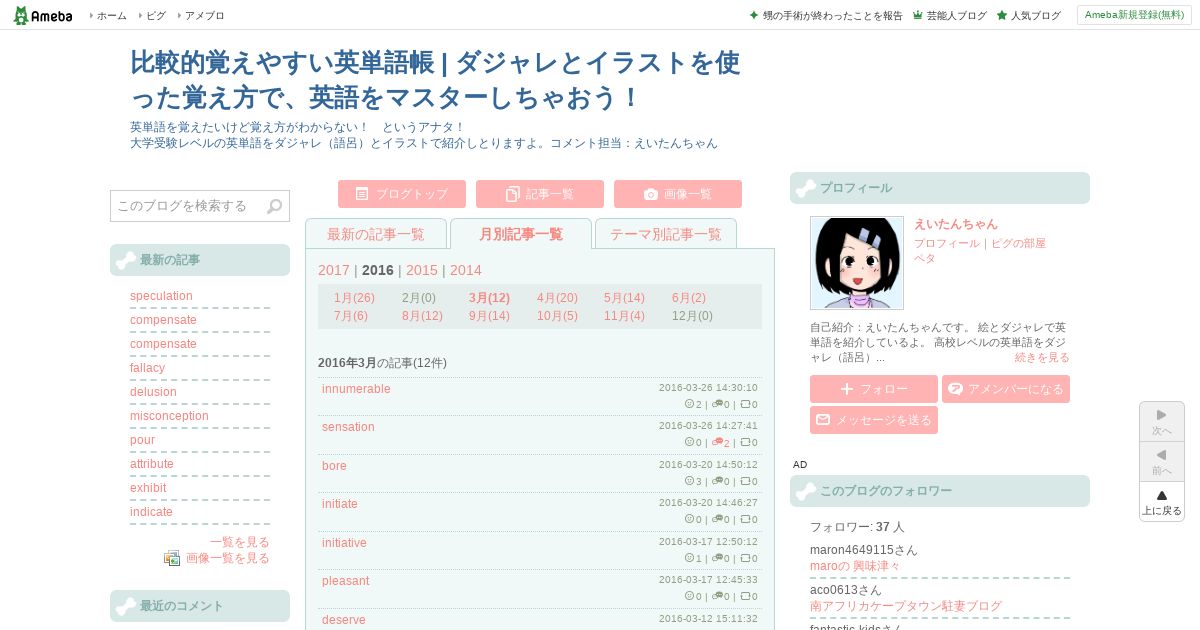The width and height of the screenshot is (1200, 630).
Task: Open the pleasant article
Action: point(345,581)
